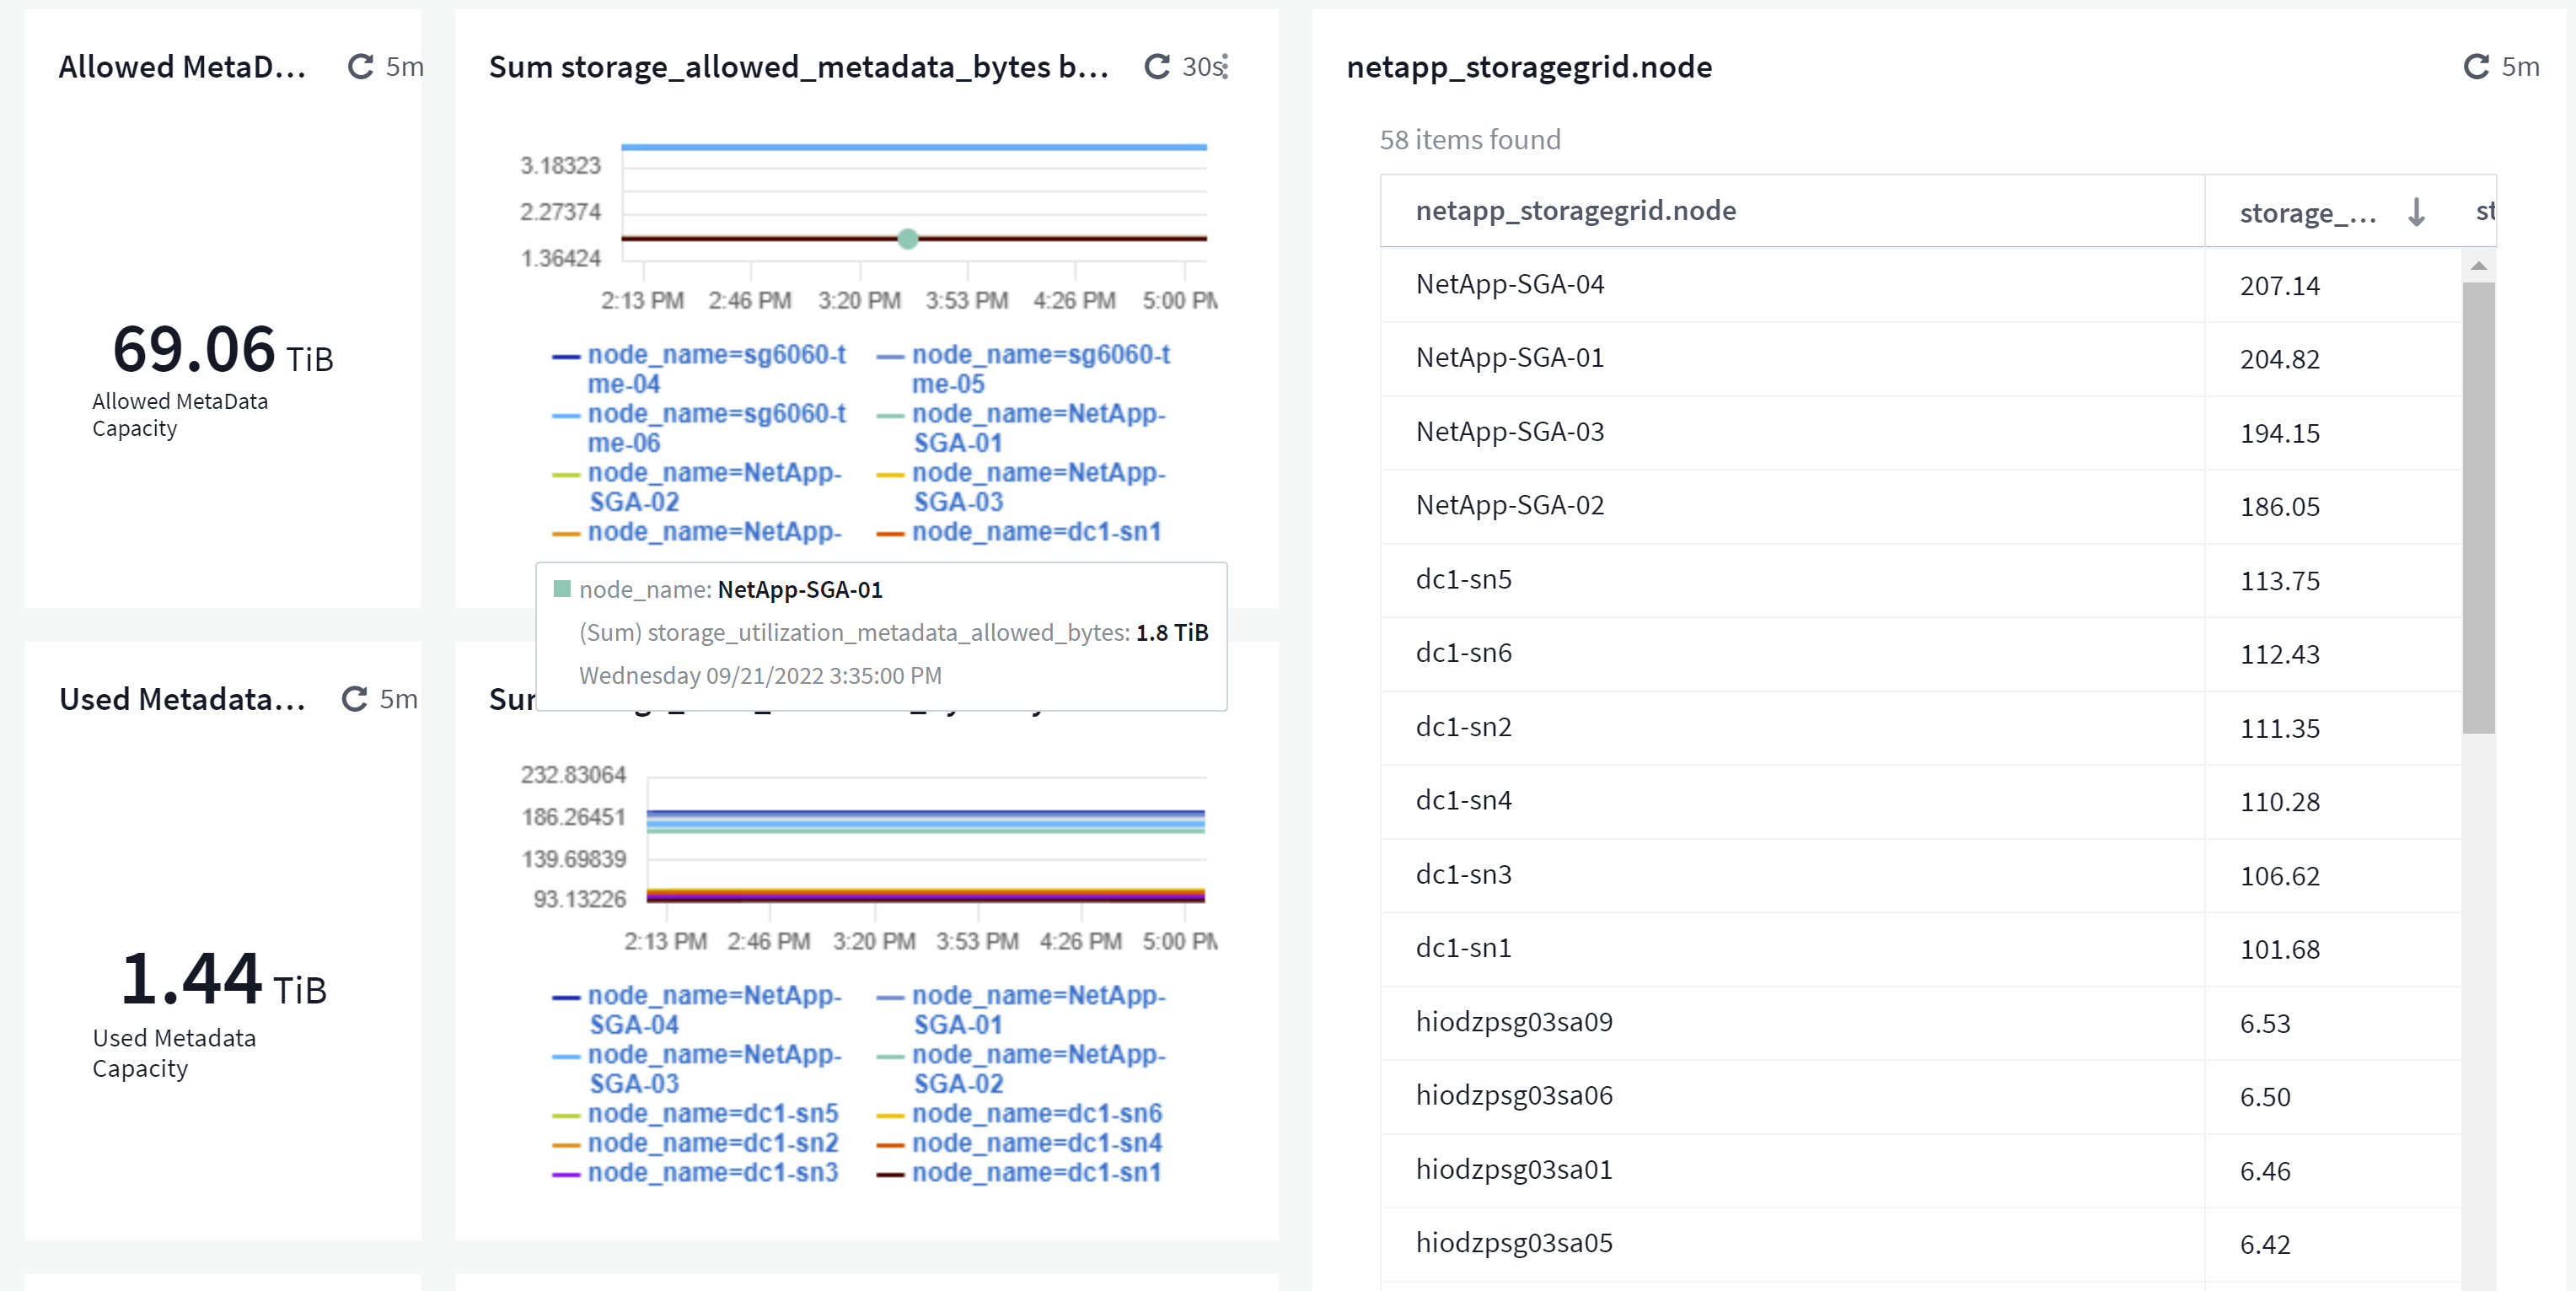Screen dimensions: 2576x1291
Task: Toggle legend series node_name=dc1-sn5 in lower chart
Action: pos(712,1113)
